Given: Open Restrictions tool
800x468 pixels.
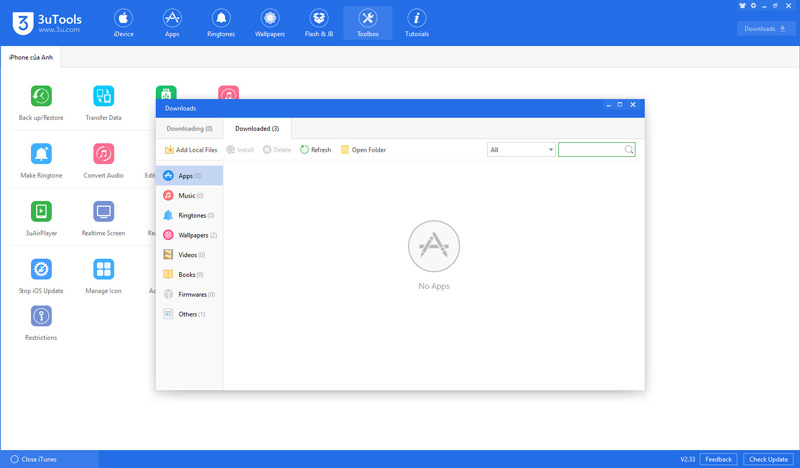Looking at the screenshot, I should pos(41,323).
